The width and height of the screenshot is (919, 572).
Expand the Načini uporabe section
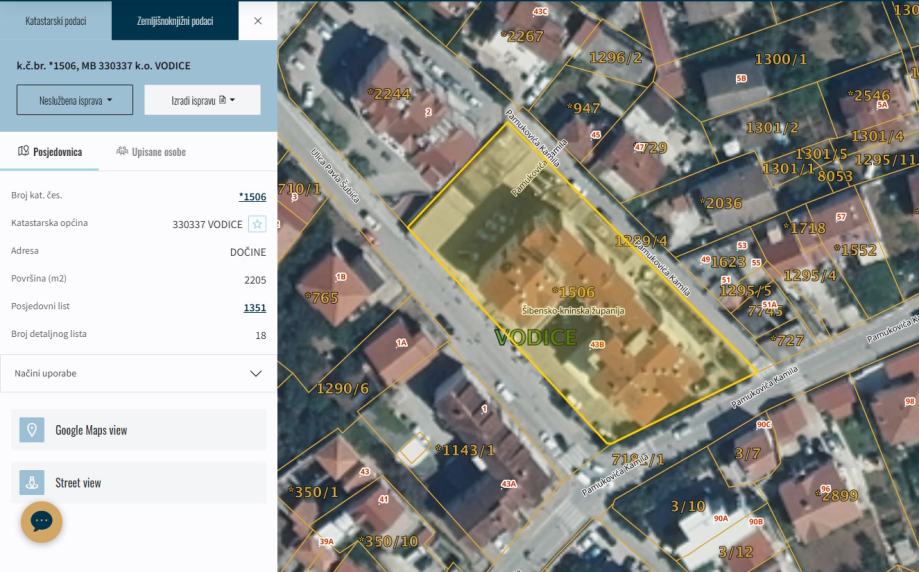(138, 373)
